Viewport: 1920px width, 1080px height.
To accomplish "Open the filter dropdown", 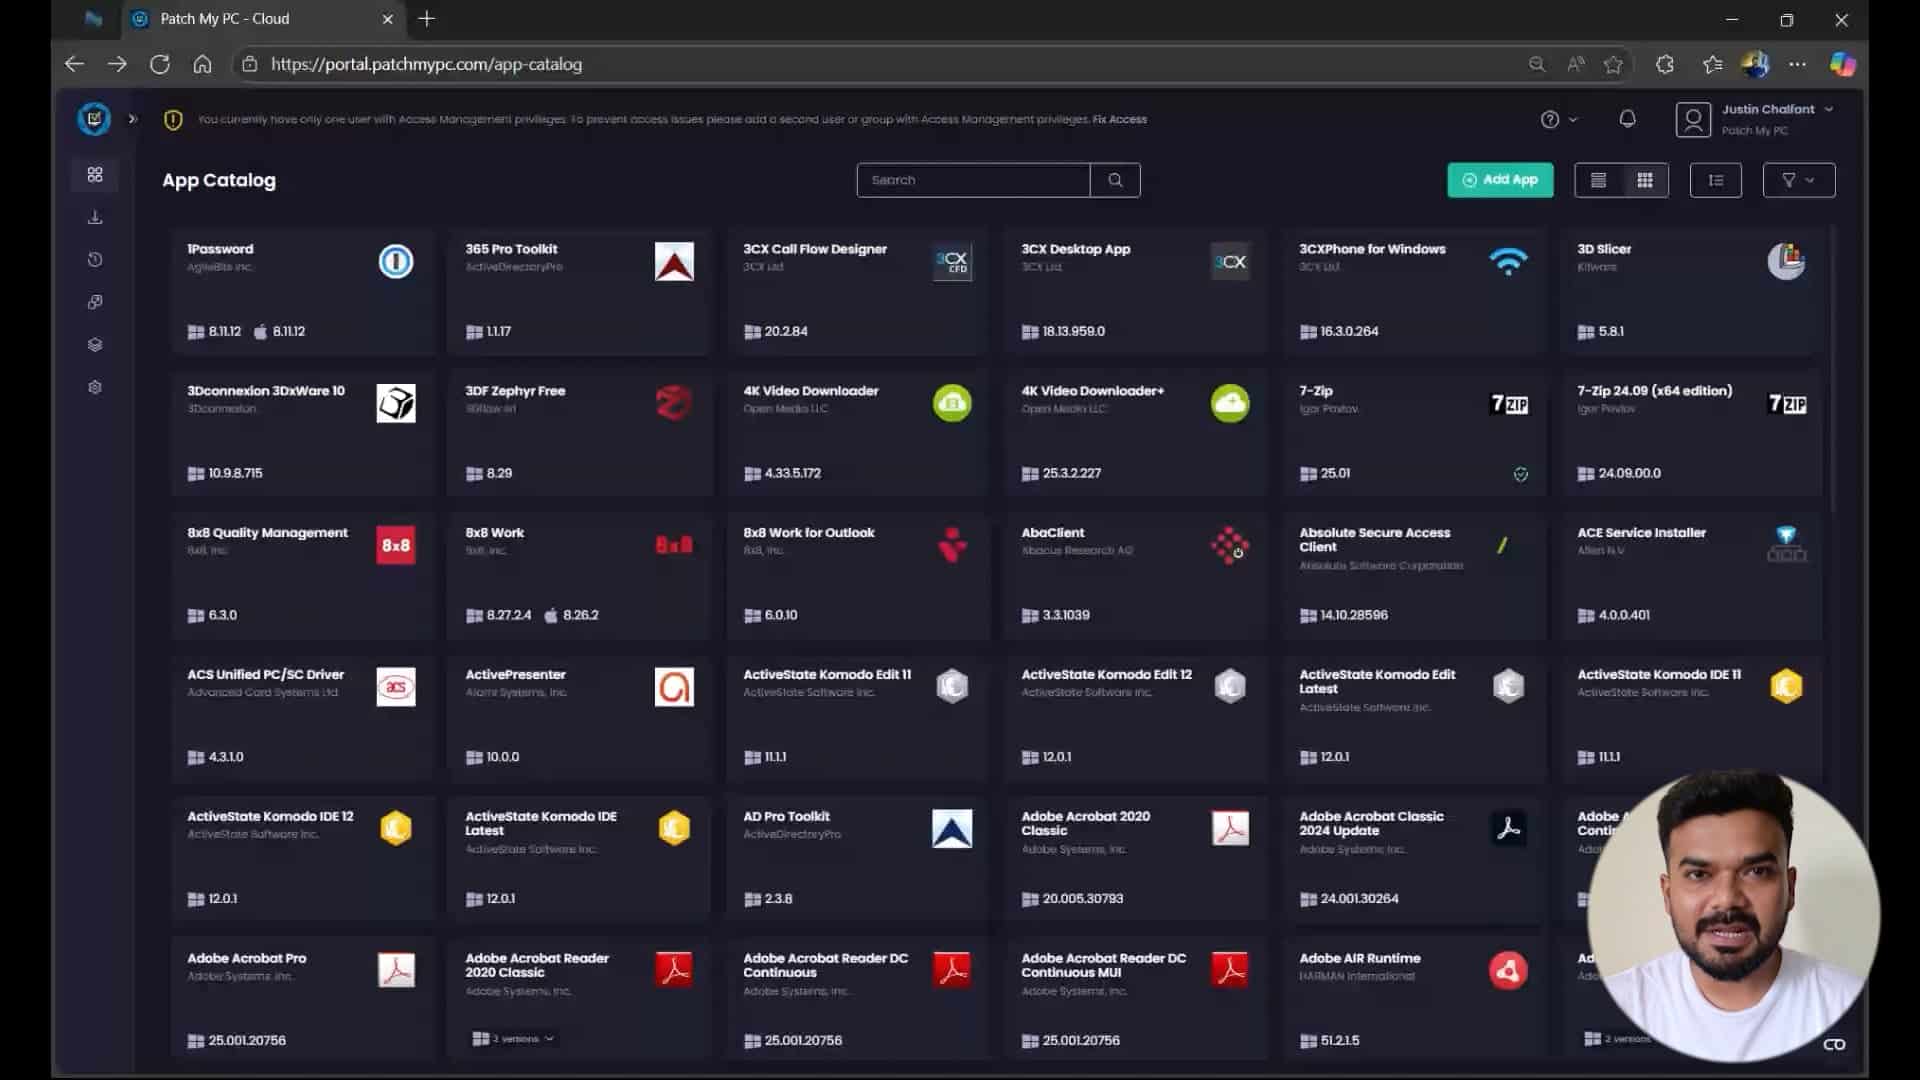I will (1798, 180).
